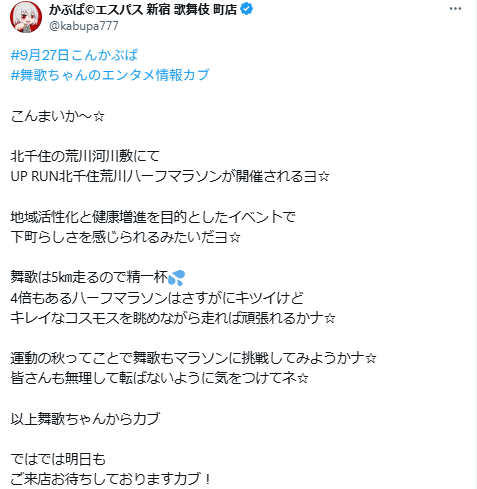Open hashtag #9月27日こんかぶぱ
The image size is (477, 489).
[x=74, y=55]
